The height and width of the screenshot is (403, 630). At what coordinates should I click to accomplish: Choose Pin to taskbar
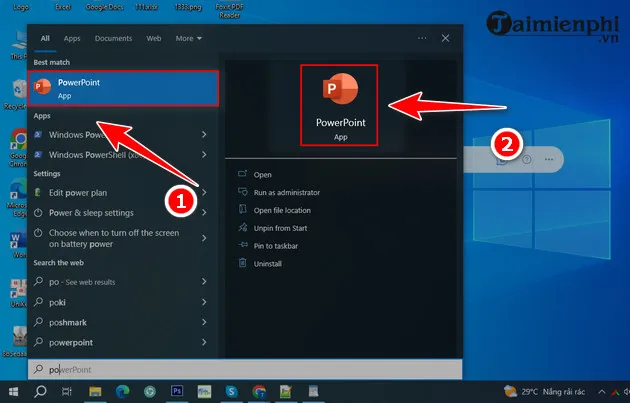[276, 246]
